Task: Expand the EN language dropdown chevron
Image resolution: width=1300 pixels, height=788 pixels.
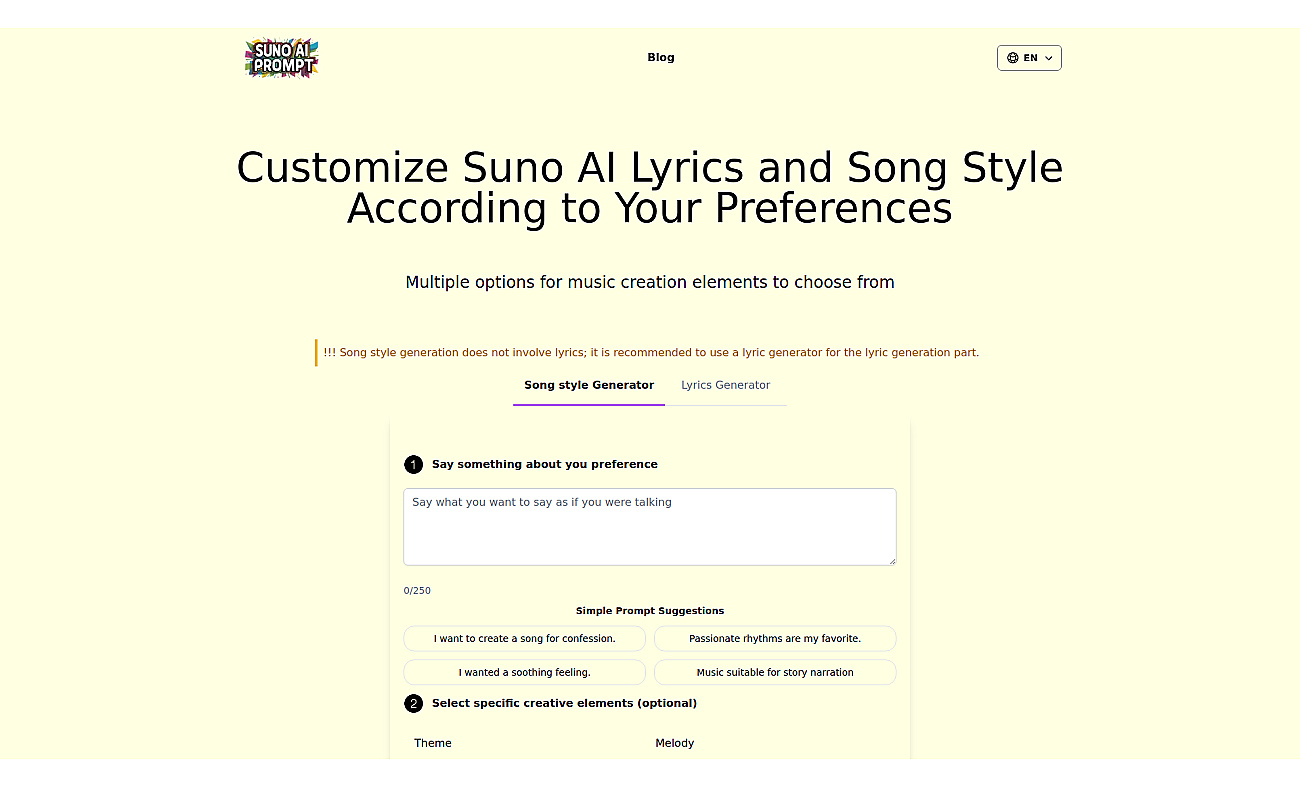Action: point(1048,58)
